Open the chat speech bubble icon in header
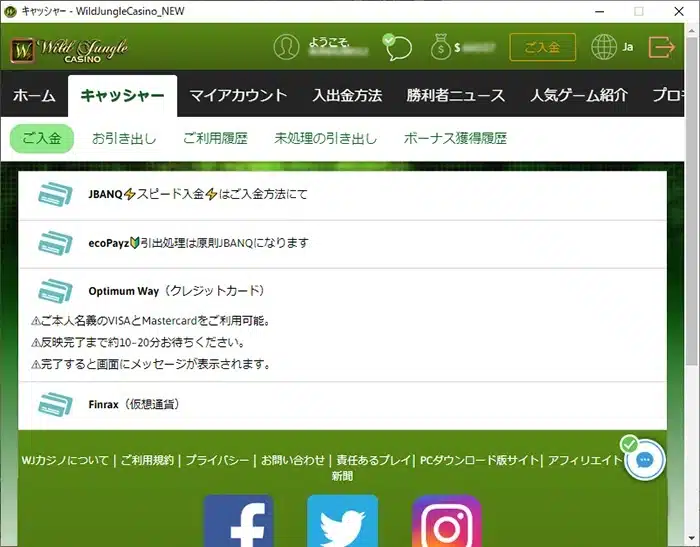The image size is (700, 547). pos(397,47)
